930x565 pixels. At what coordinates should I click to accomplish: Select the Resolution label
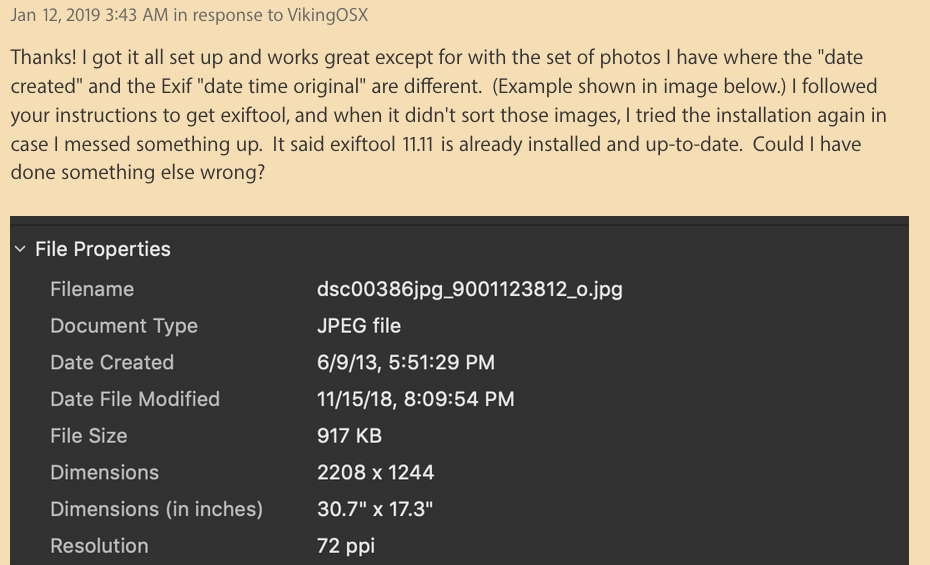(x=99, y=546)
